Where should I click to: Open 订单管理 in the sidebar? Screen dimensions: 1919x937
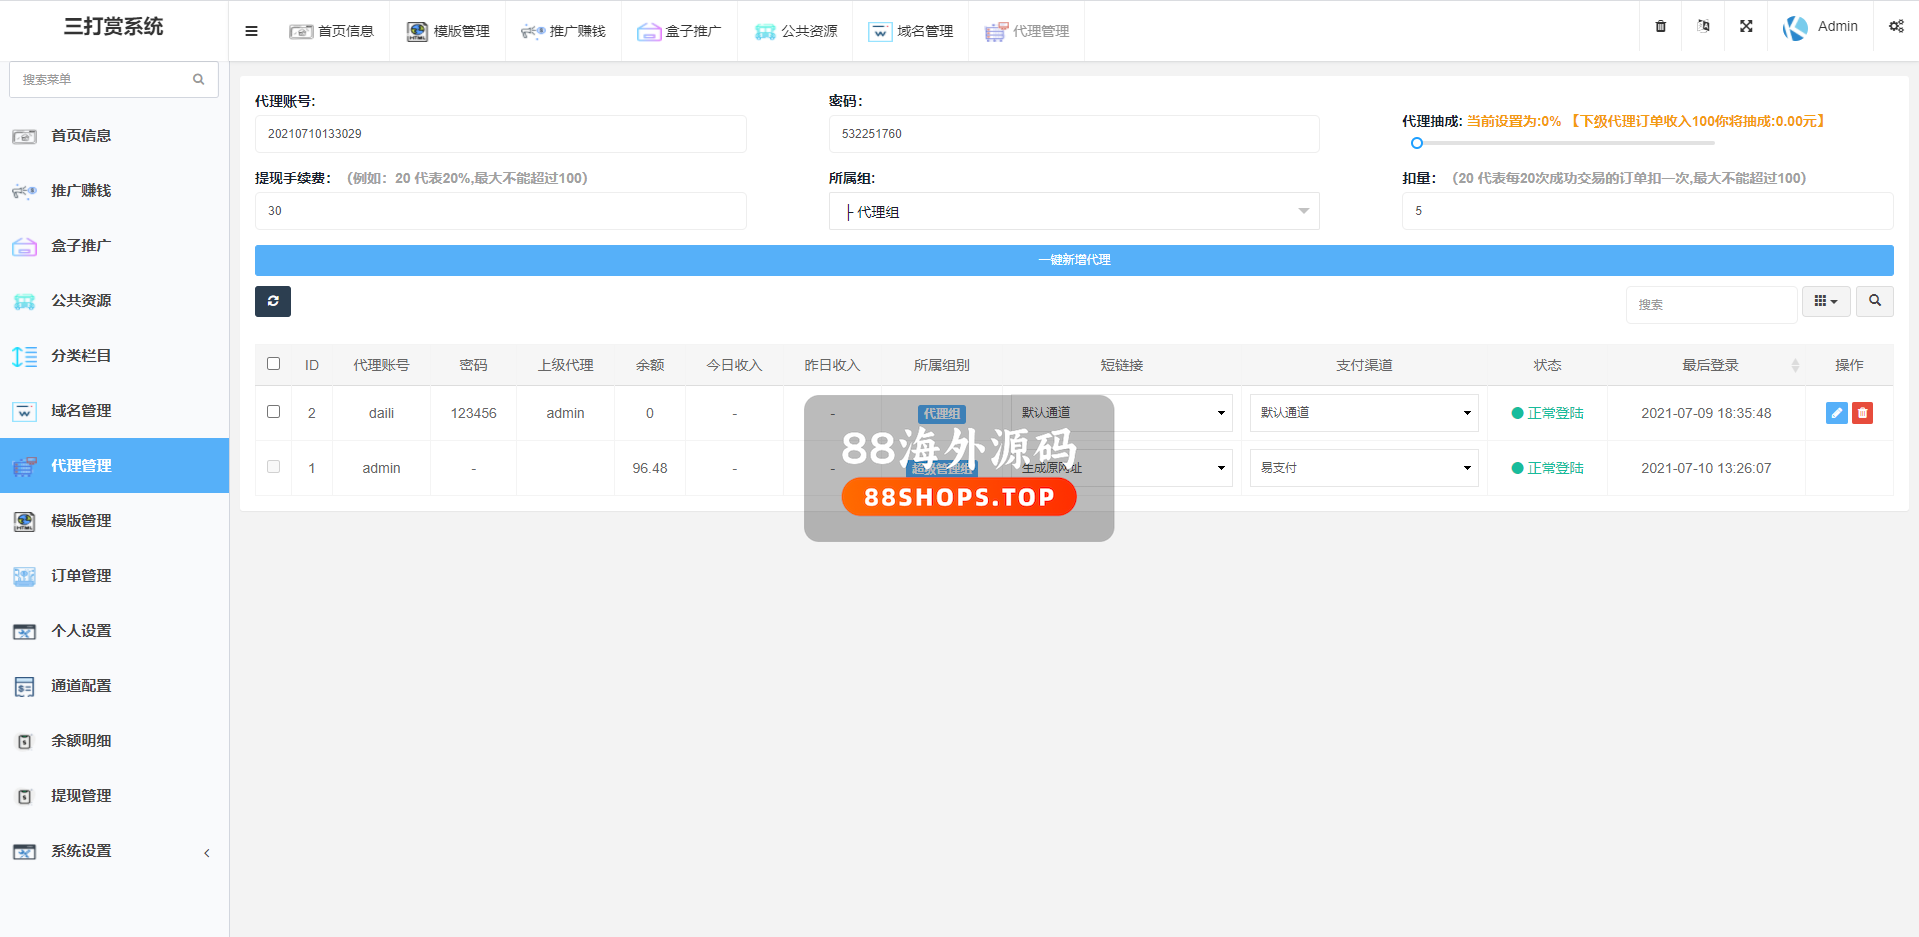point(81,576)
